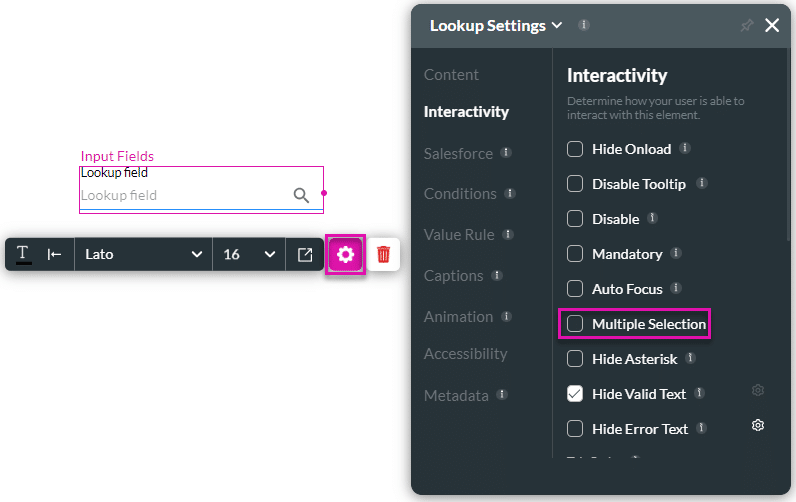
Task: Open the Salesforce tab
Action: pos(458,153)
